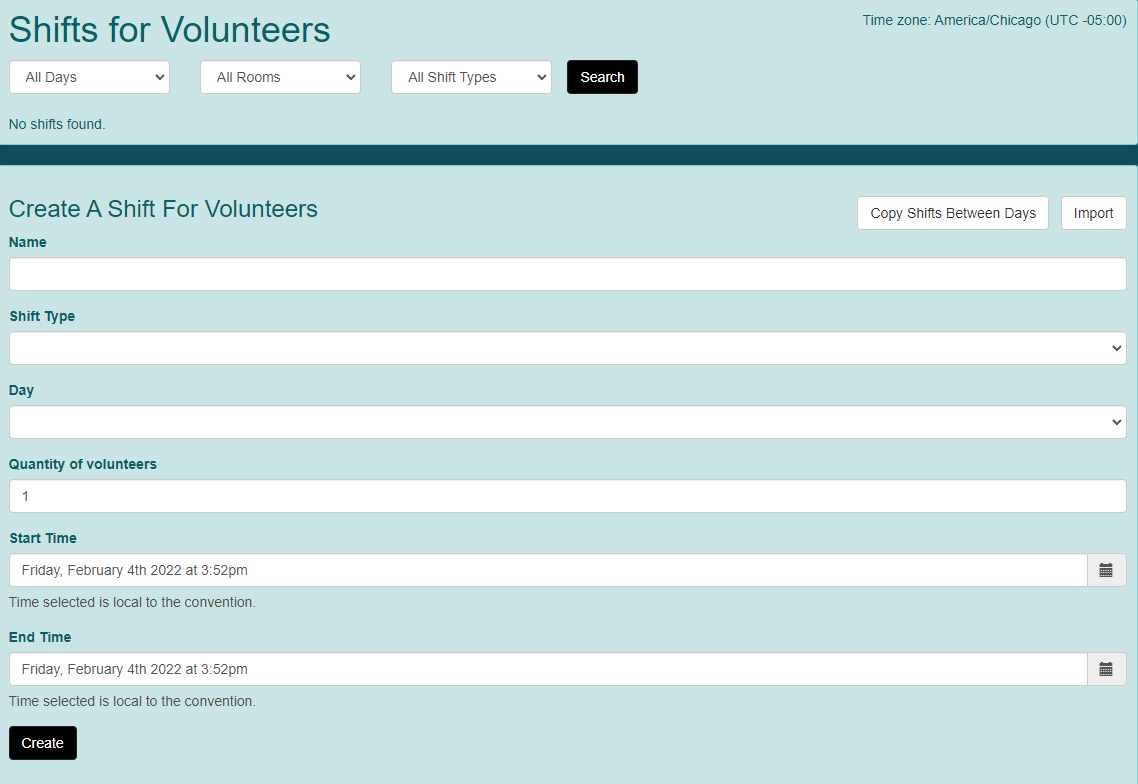Click the Search button
Viewport: 1138px width, 784px height.
[x=602, y=77]
